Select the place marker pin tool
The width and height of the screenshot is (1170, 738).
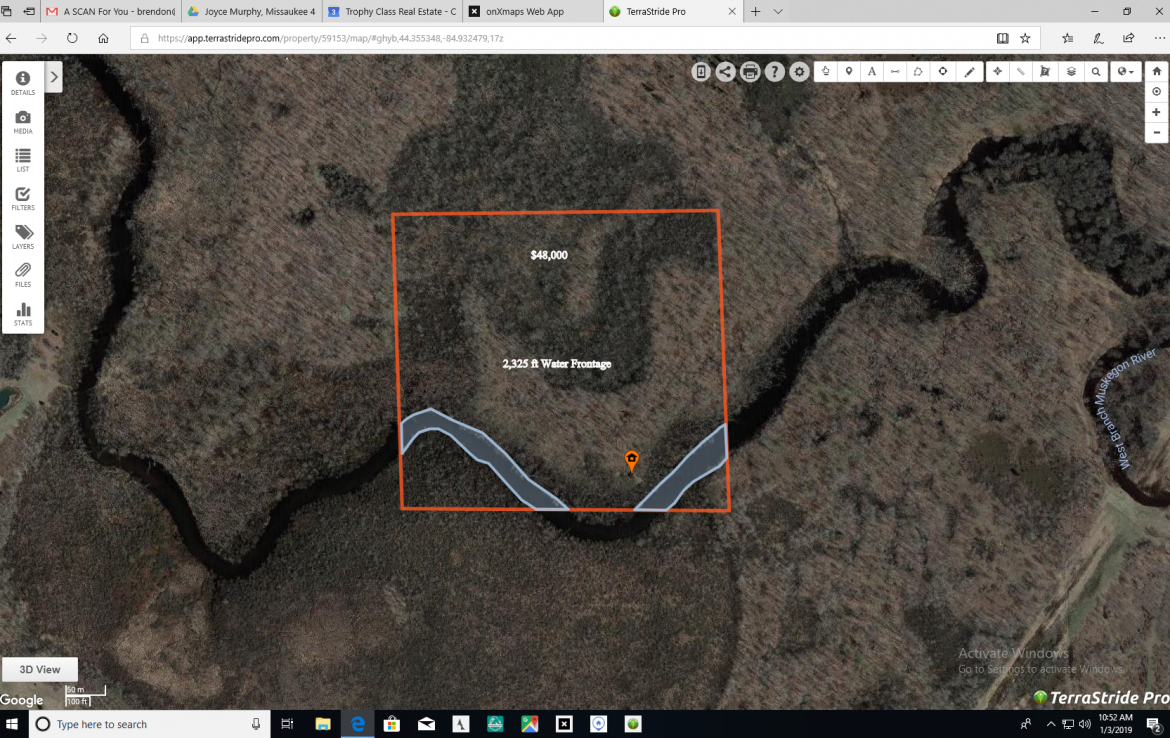[x=849, y=72]
